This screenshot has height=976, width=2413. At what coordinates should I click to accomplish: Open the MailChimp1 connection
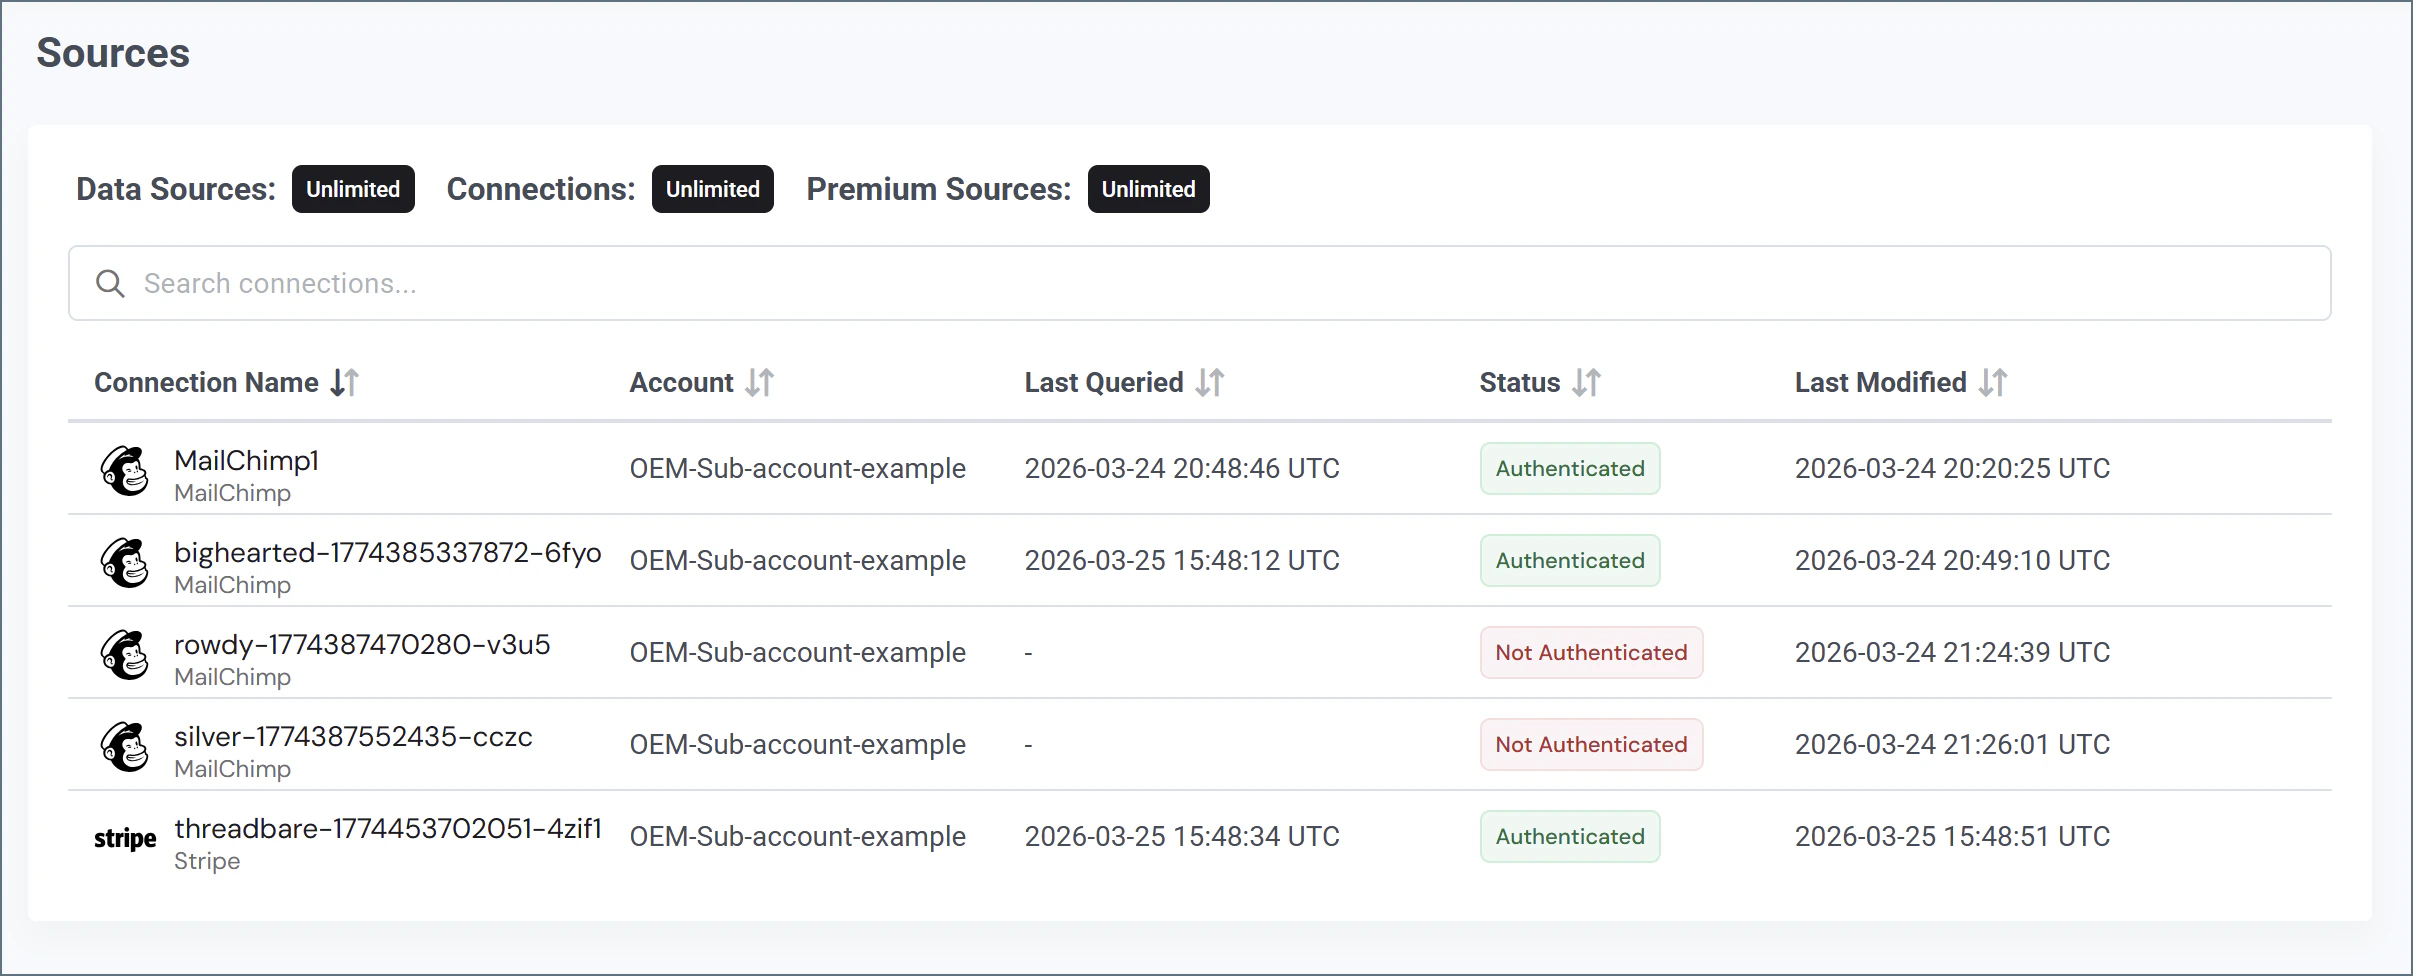click(x=247, y=460)
